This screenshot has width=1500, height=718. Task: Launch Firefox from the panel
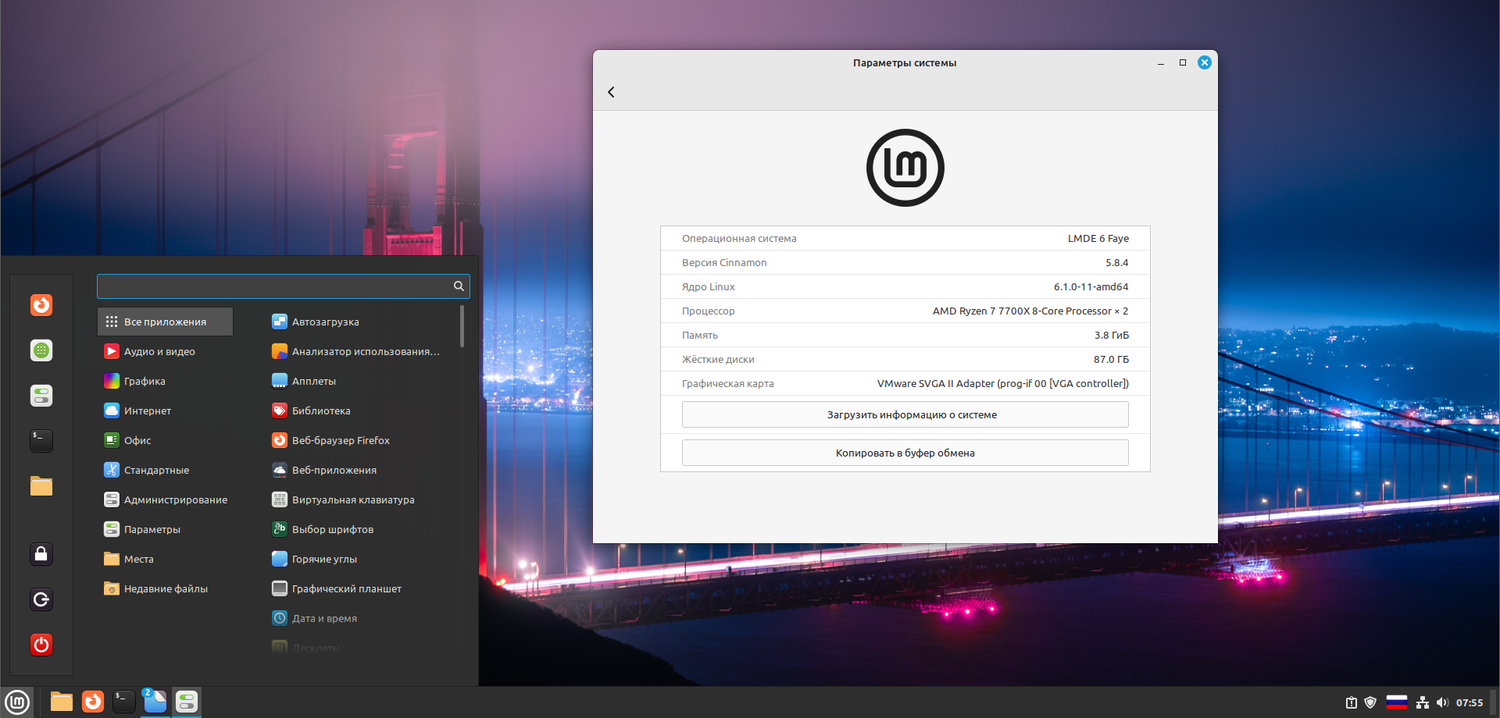92,702
